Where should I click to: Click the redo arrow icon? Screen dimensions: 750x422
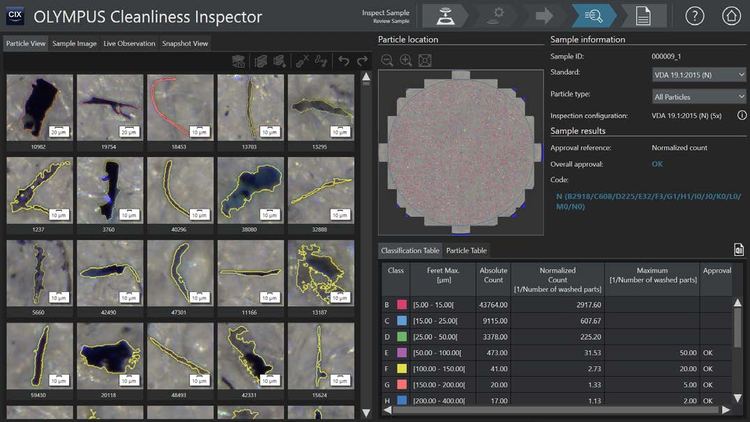pyautogui.click(x=361, y=62)
